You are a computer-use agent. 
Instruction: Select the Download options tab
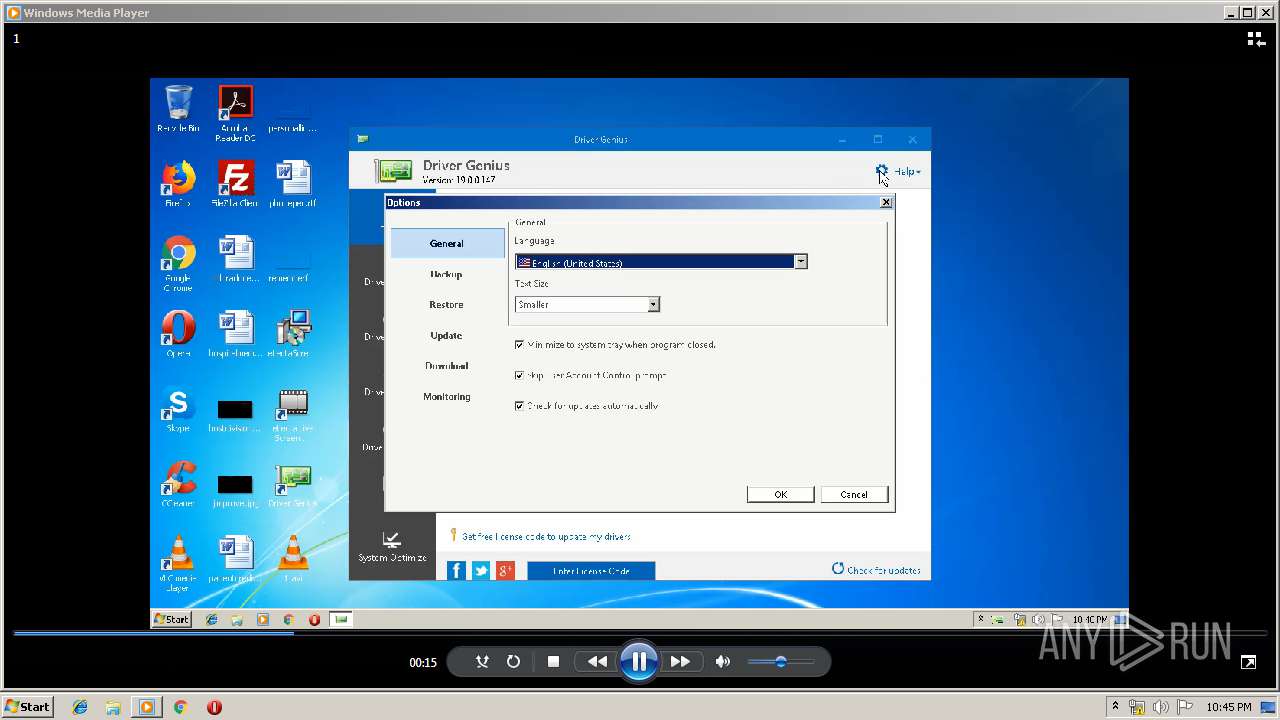click(447, 366)
